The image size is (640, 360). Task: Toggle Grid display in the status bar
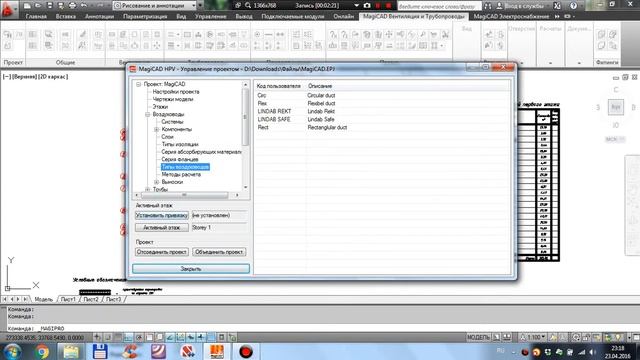click(x=118, y=337)
